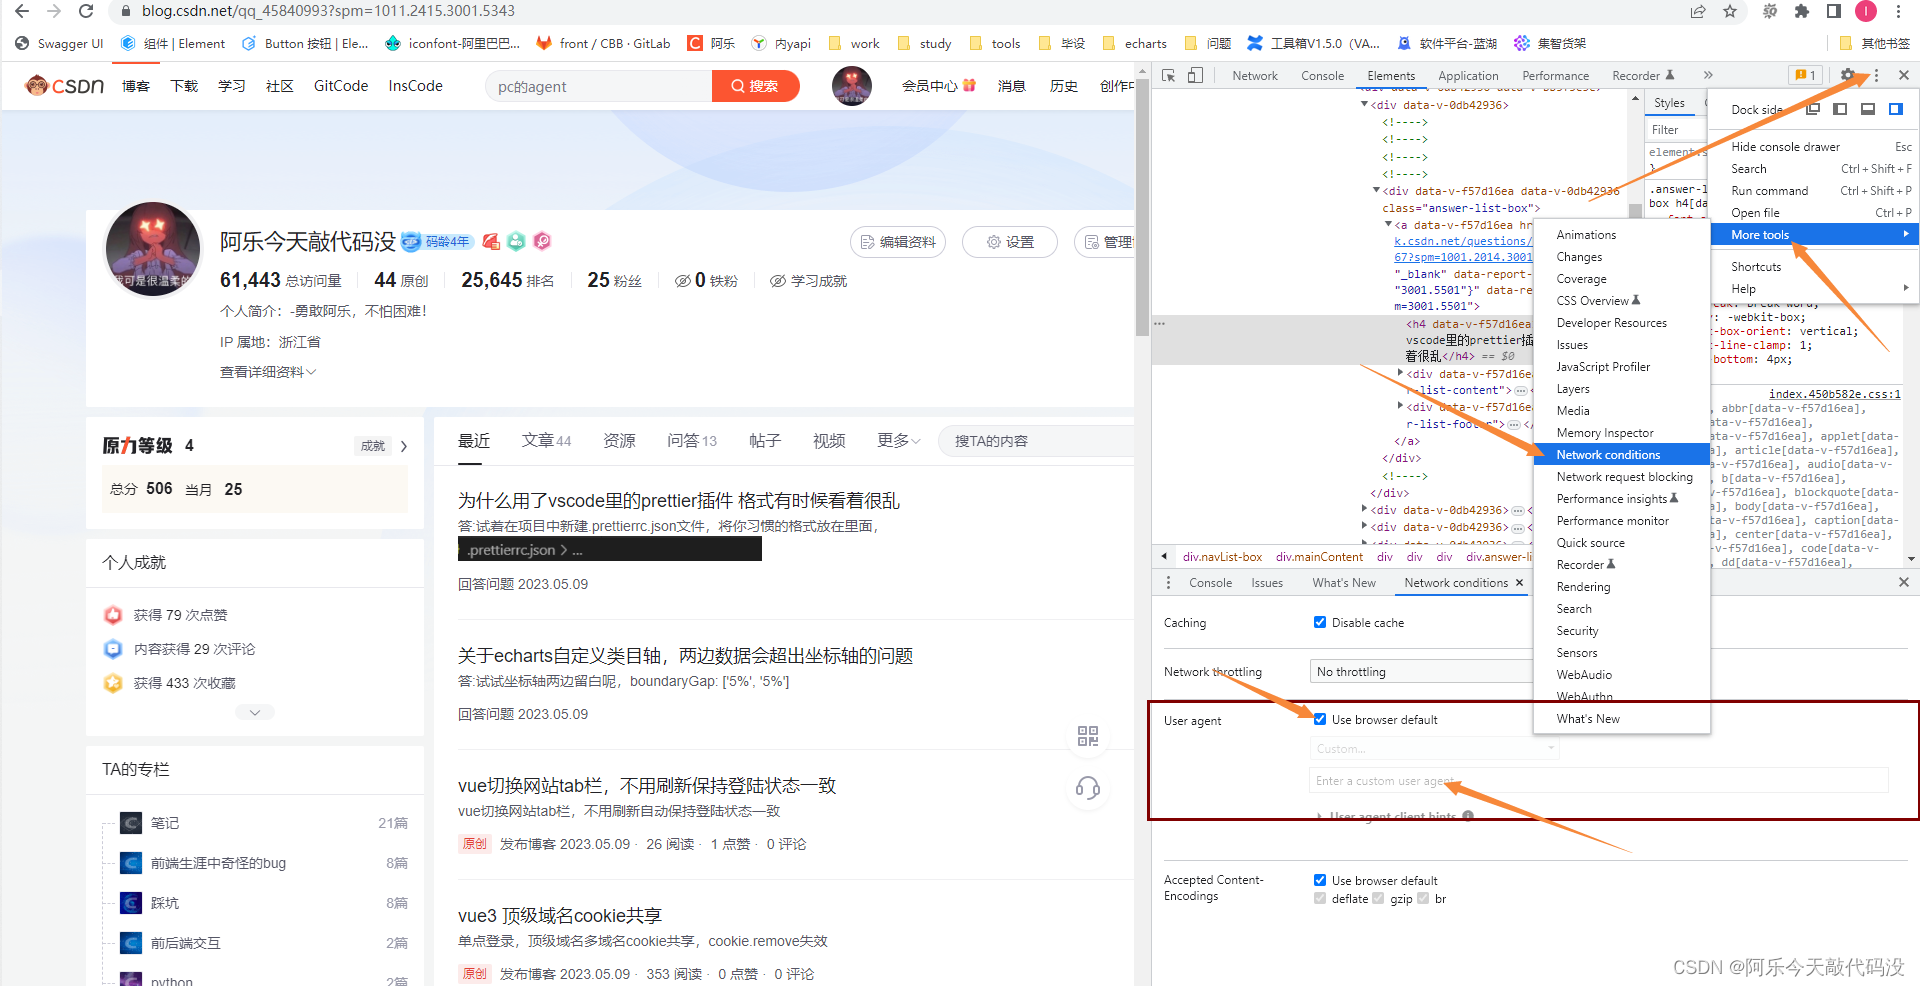Click the 设置 button on profile
The height and width of the screenshot is (986, 1920).
point(1009,242)
